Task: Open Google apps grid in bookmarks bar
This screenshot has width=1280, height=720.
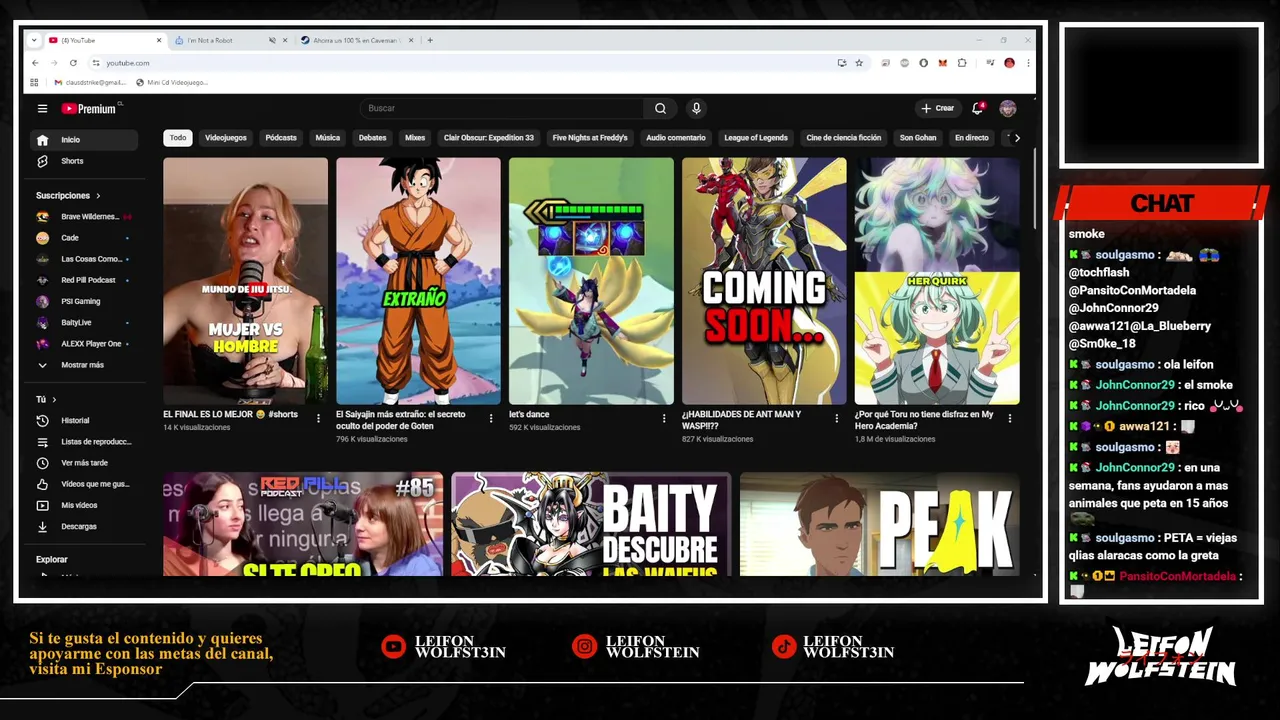Action: (x=34, y=82)
